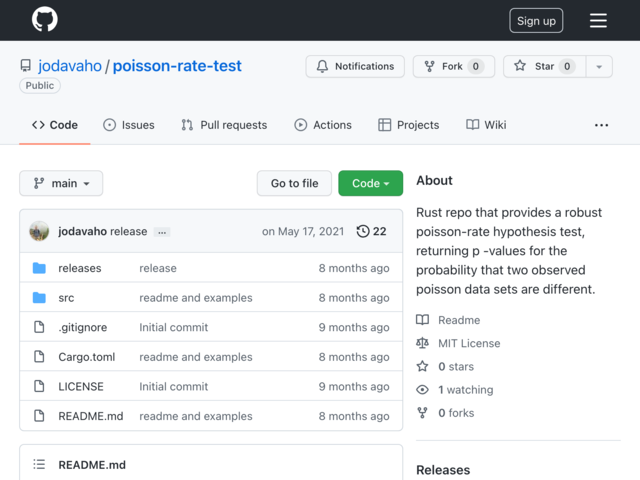Click the eye icon next to 1 watching
This screenshot has width=640, height=480.
click(422, 390)
